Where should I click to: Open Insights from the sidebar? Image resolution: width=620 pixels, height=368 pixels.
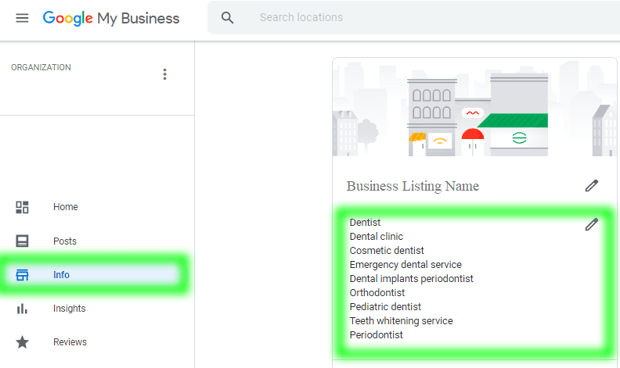(x=69, y=308)
